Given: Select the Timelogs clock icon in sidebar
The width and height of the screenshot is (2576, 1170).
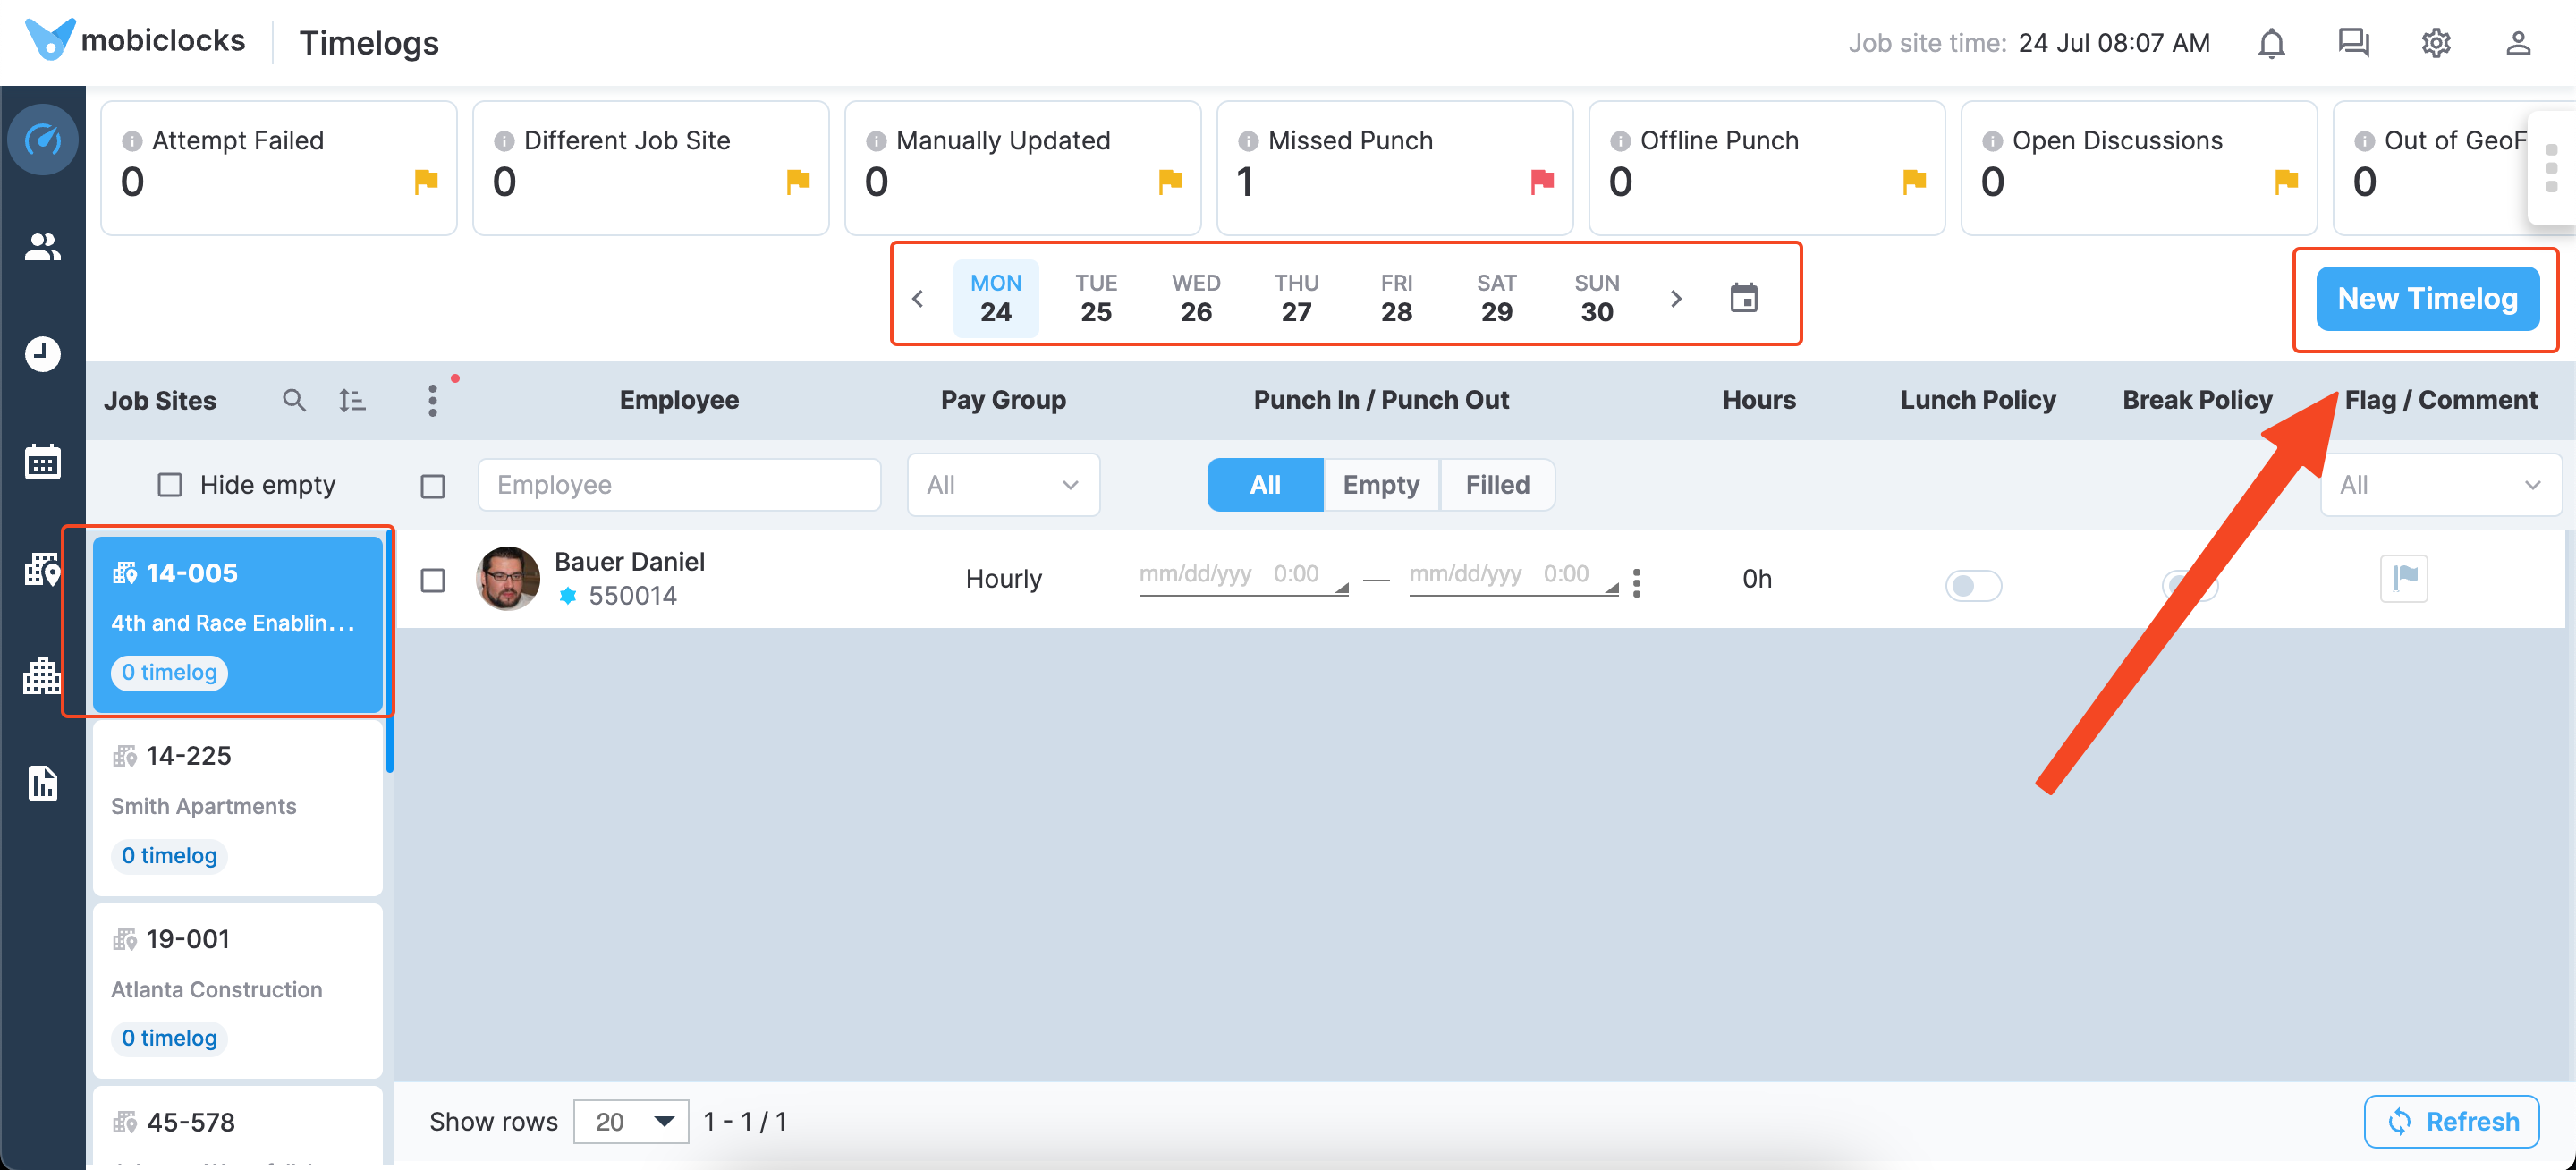Looking at the screenshot, I should click(43, 353).
